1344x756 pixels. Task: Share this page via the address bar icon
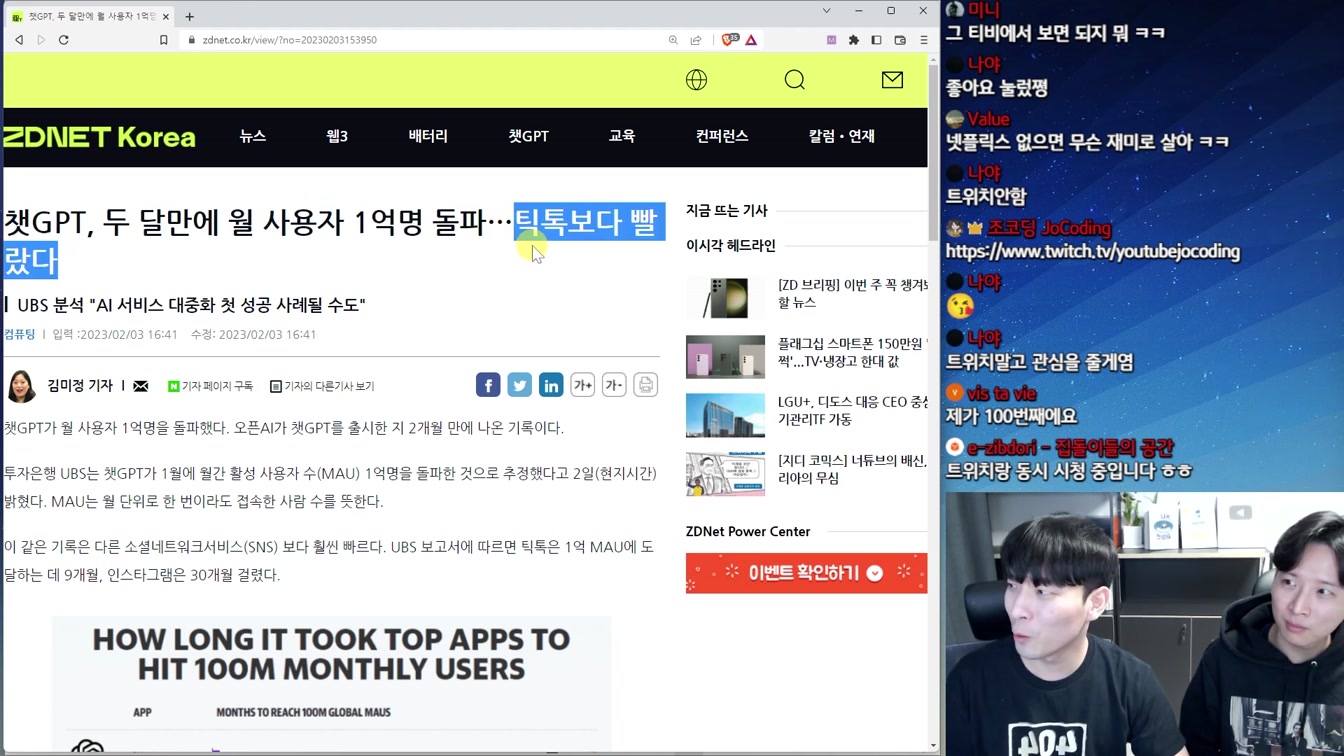click(x=696, y=40)
